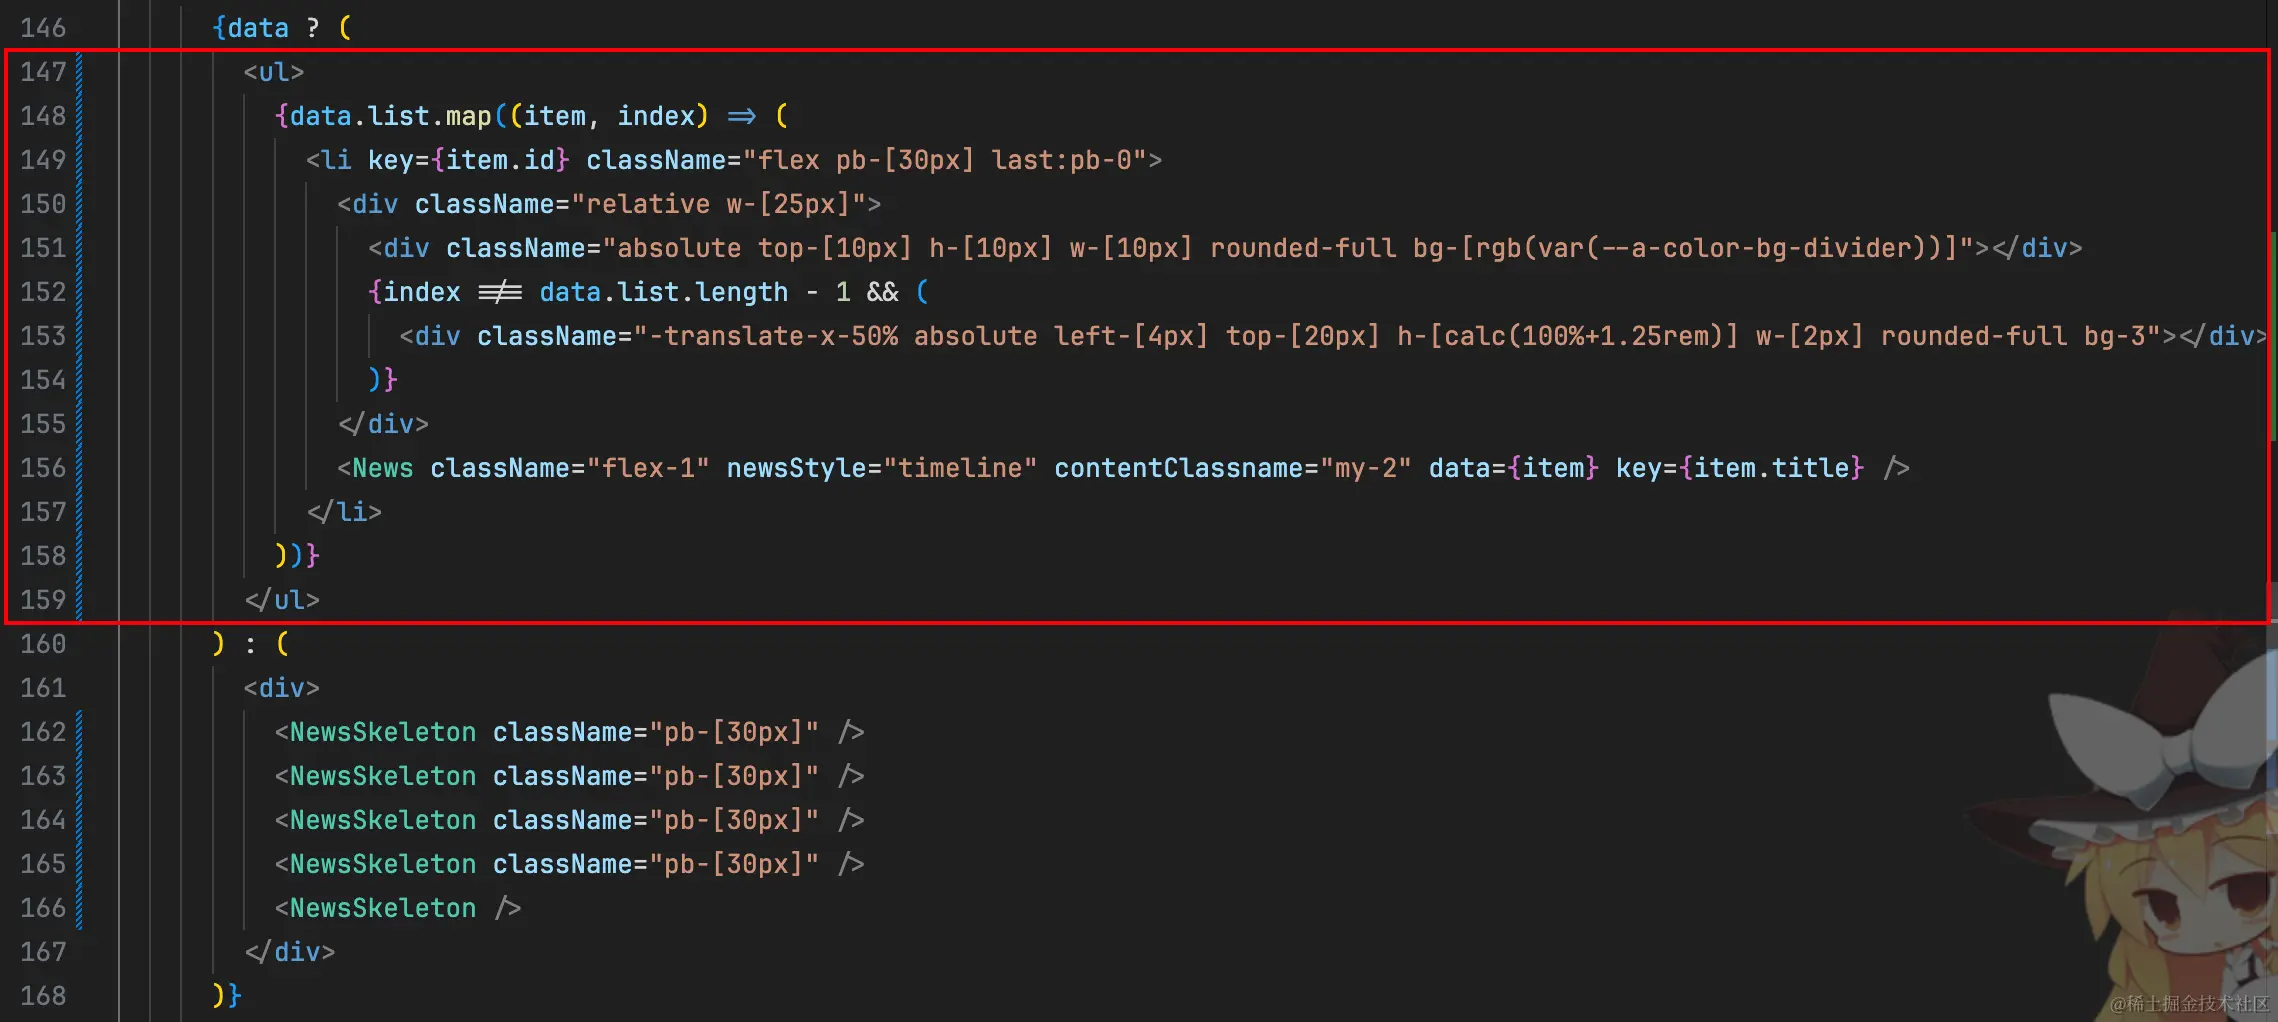Click line number 146 in the gutter

coord(43,28)
